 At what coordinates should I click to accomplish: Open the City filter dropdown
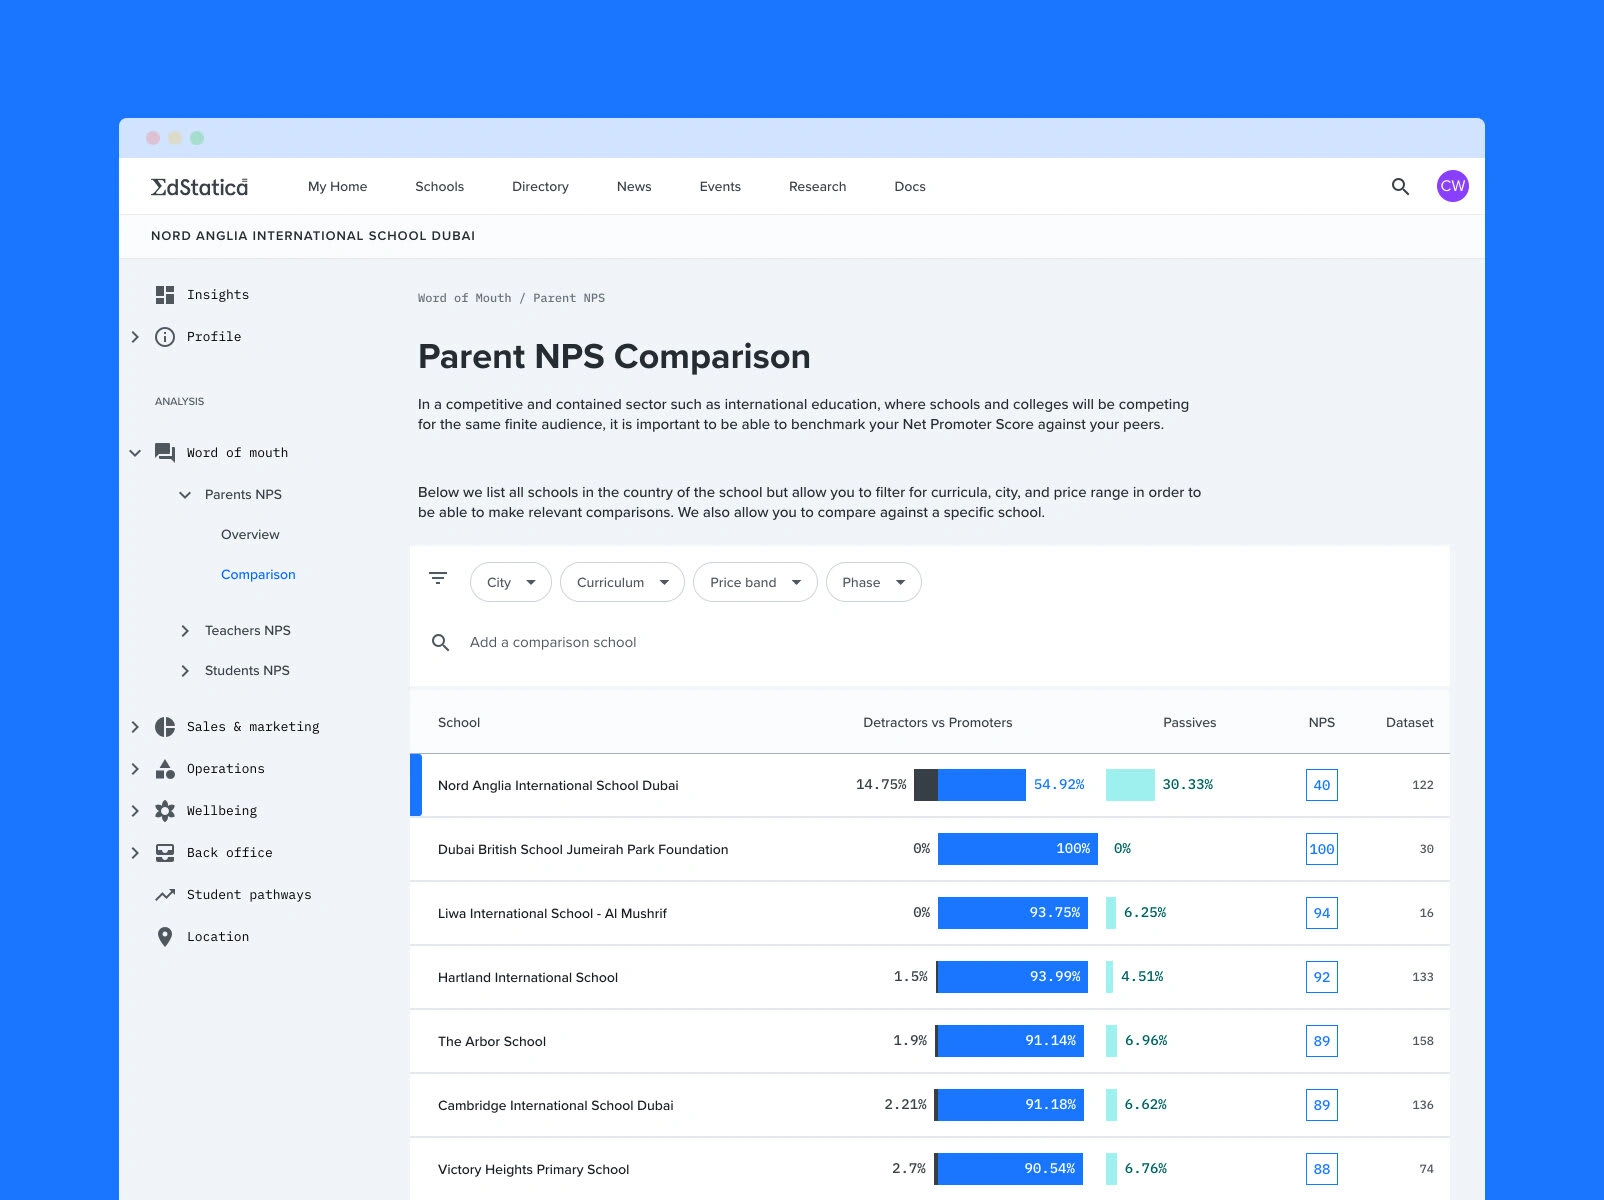click(x=511, y=582)
